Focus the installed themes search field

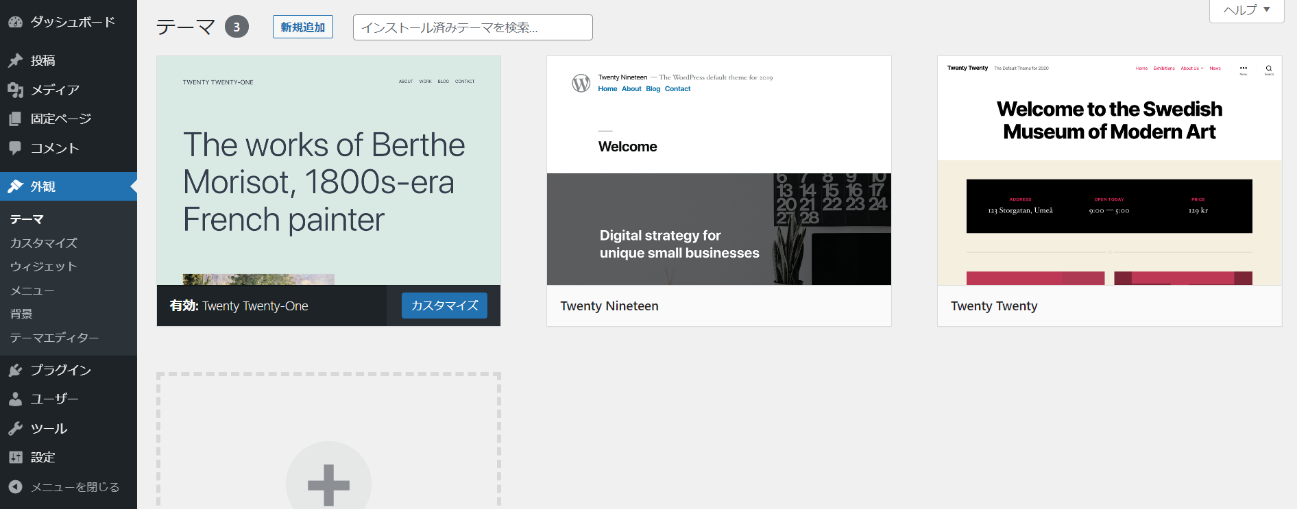473,27
